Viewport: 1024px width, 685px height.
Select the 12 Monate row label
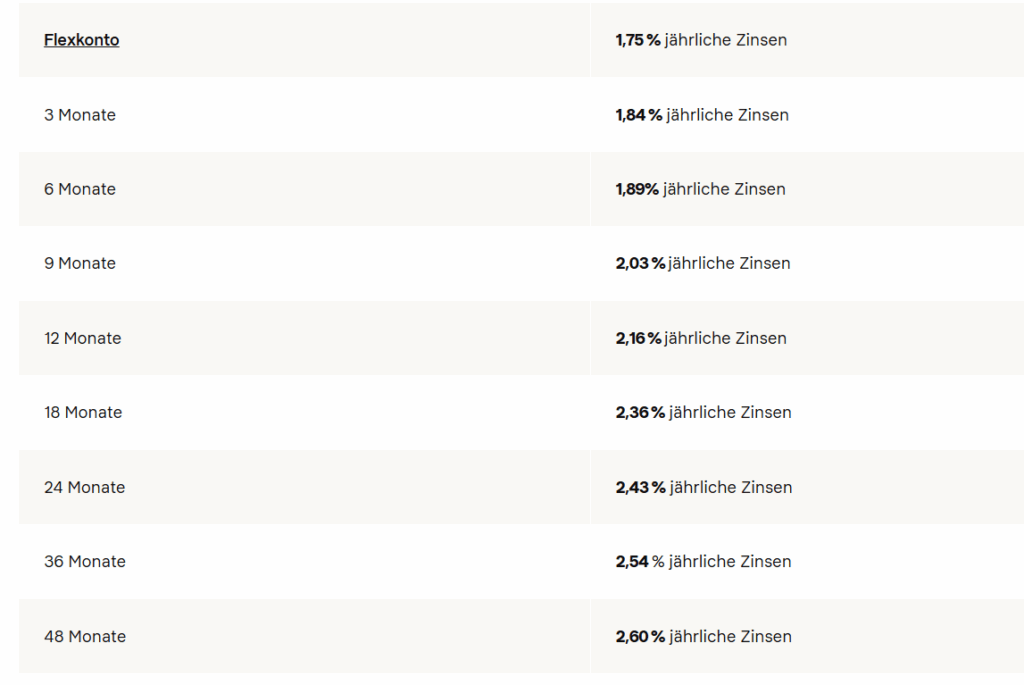(82, 338)
